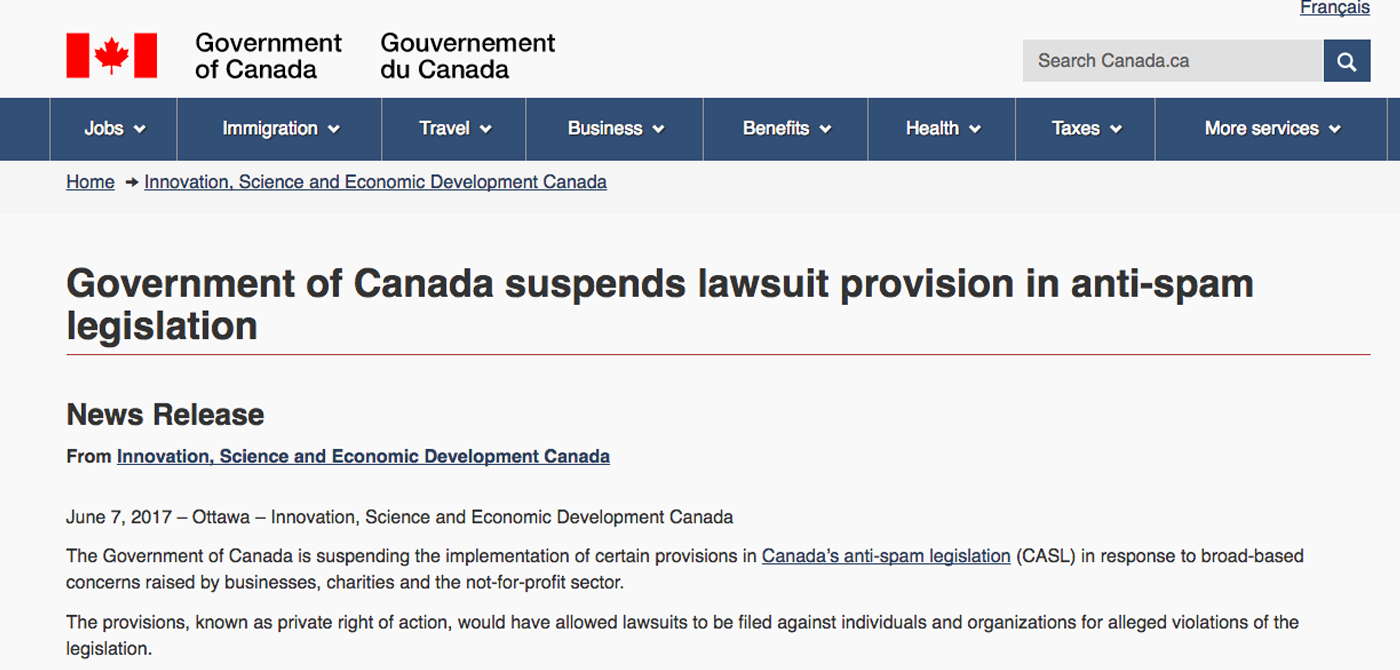This screenshot has height=670, width=1400.
Task: Expand the Travel menu
Action: click(x=454, y=129)
